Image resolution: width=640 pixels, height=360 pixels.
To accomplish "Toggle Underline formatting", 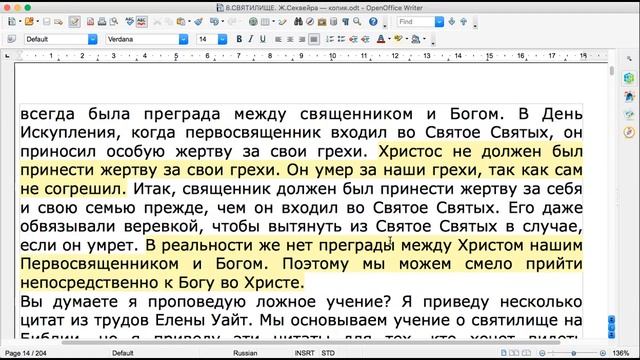I will point(262,39).
